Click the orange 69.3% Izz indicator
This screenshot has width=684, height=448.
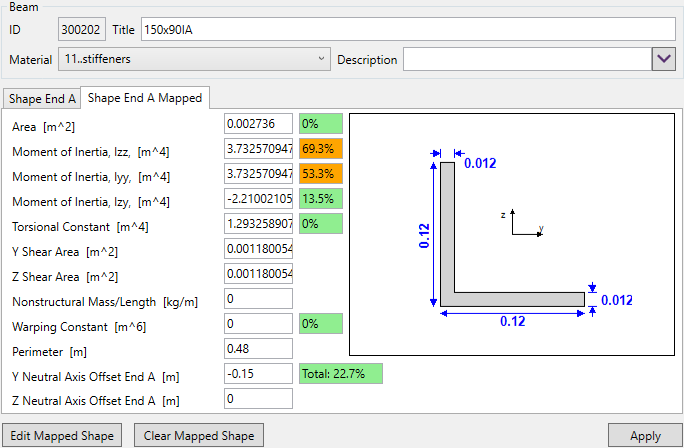(x=320, y=149)
